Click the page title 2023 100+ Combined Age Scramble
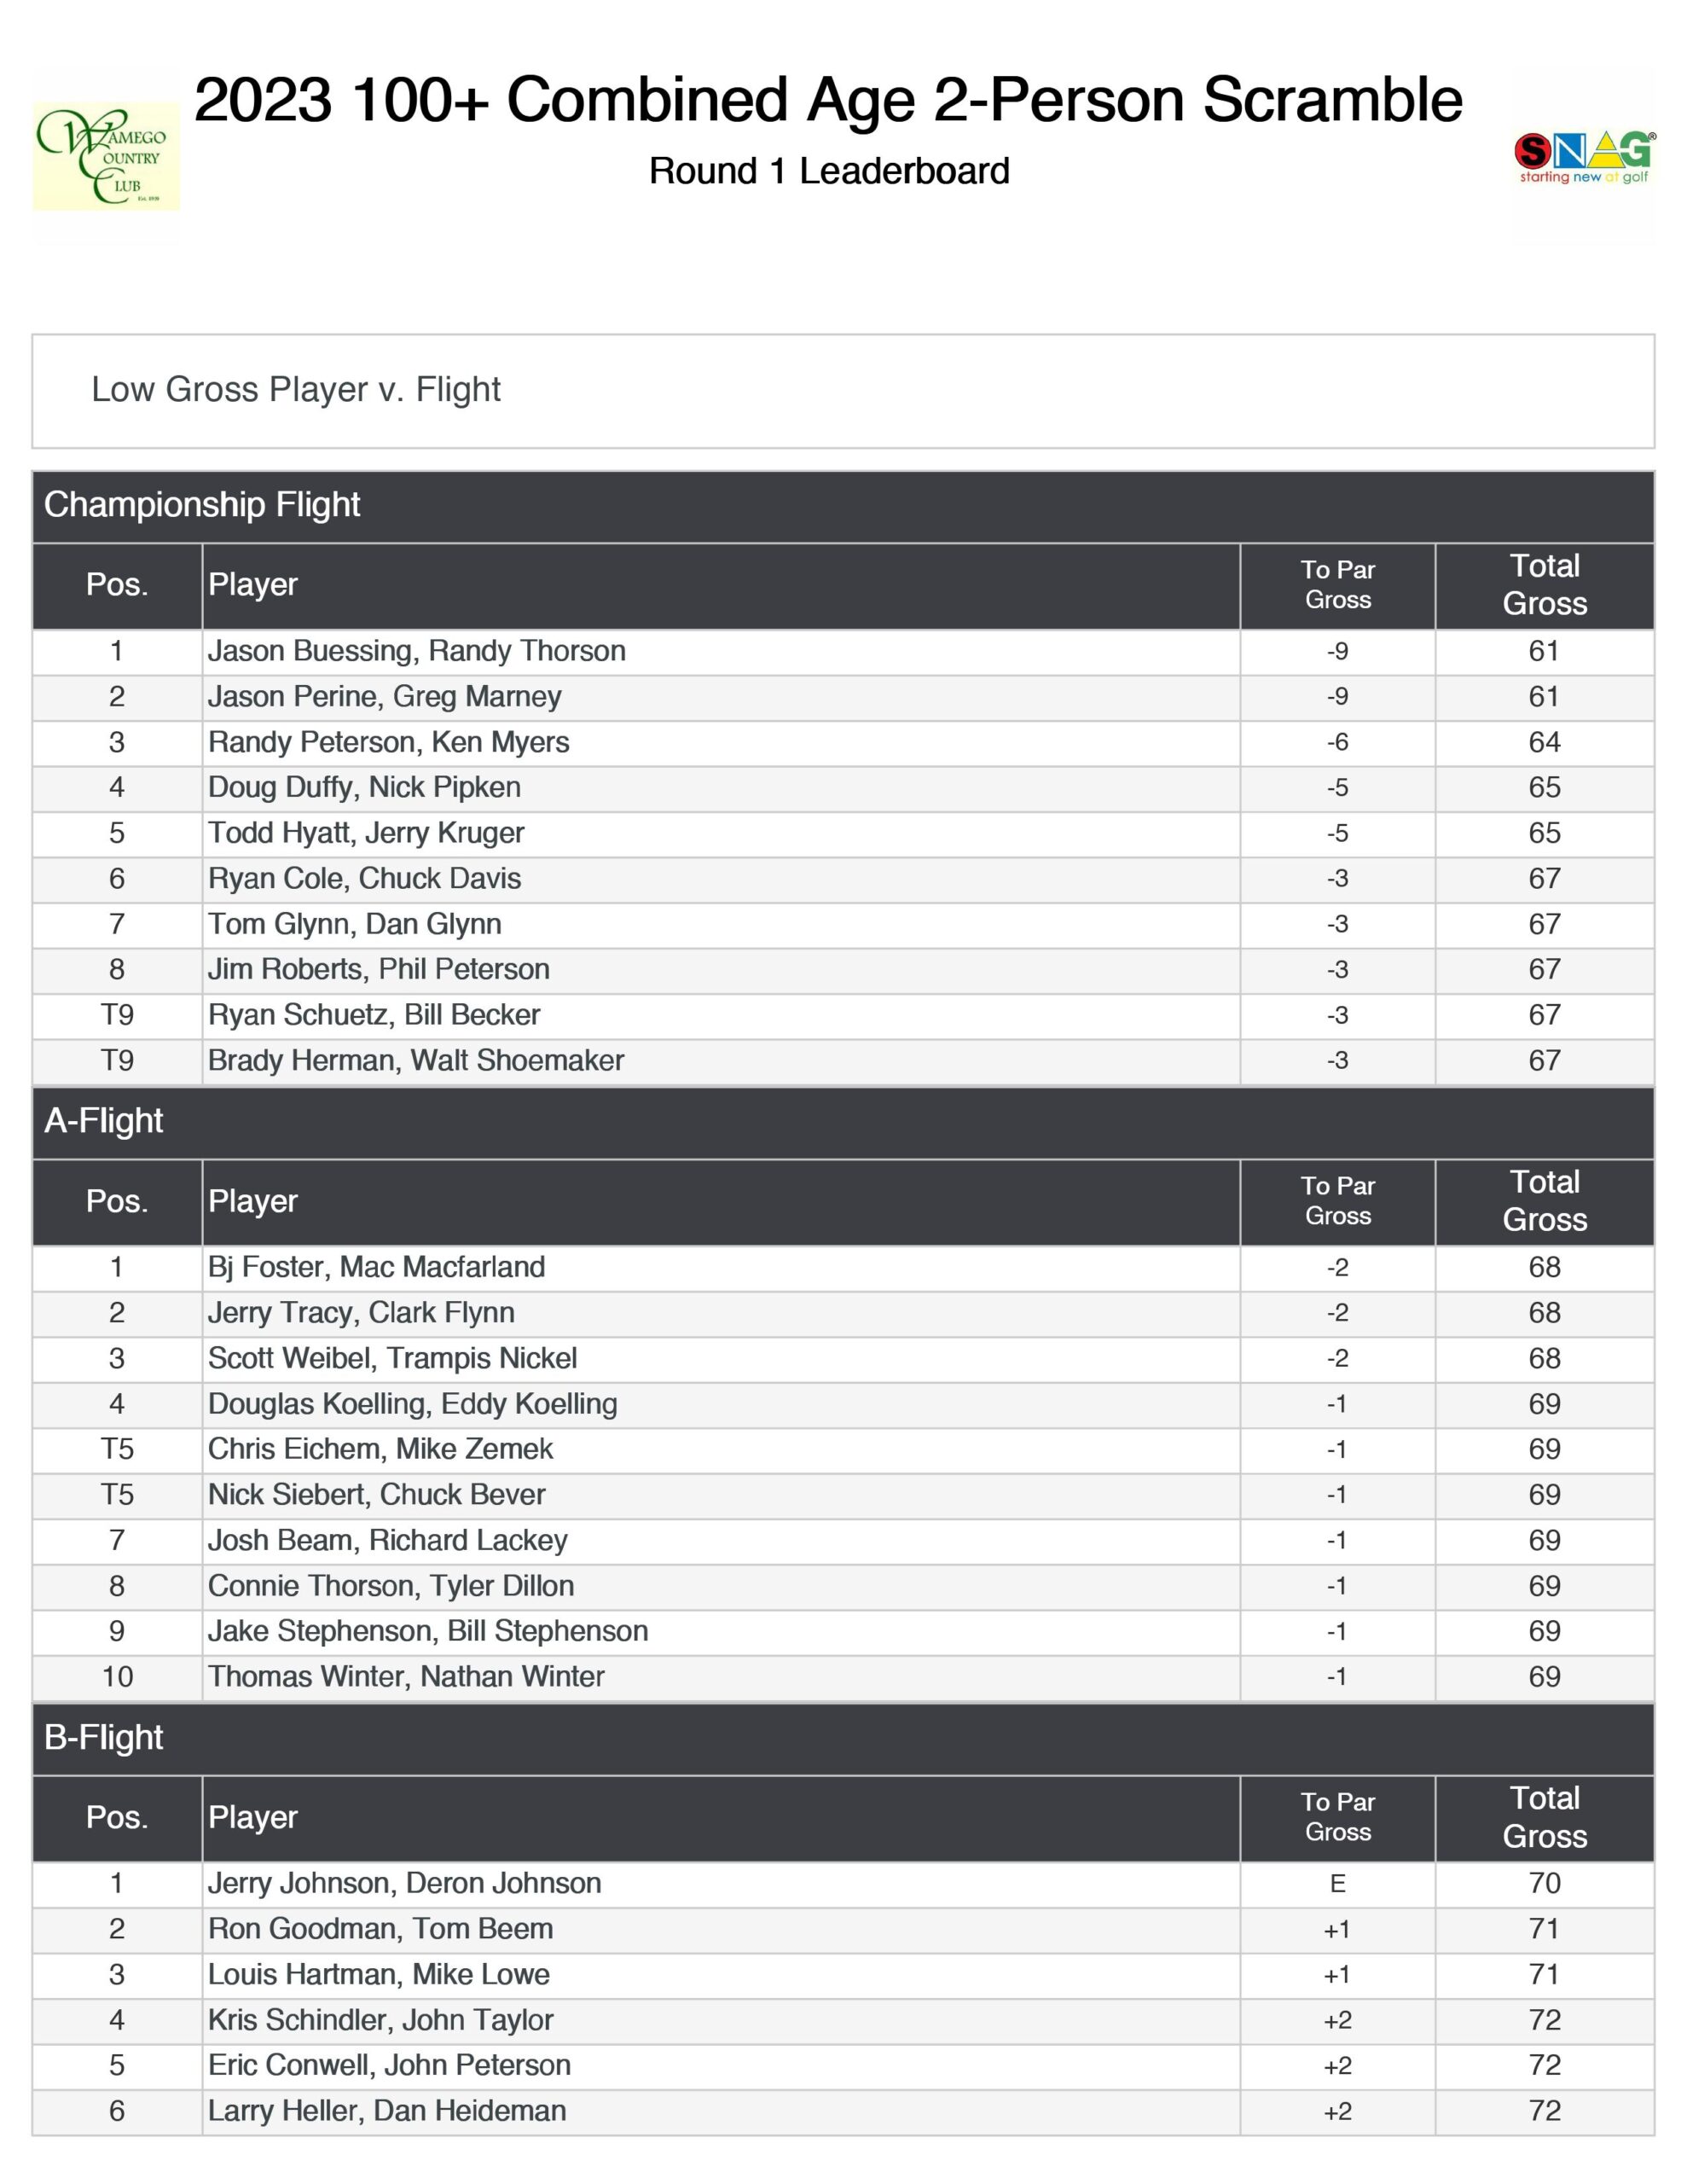 click(828, 100)
